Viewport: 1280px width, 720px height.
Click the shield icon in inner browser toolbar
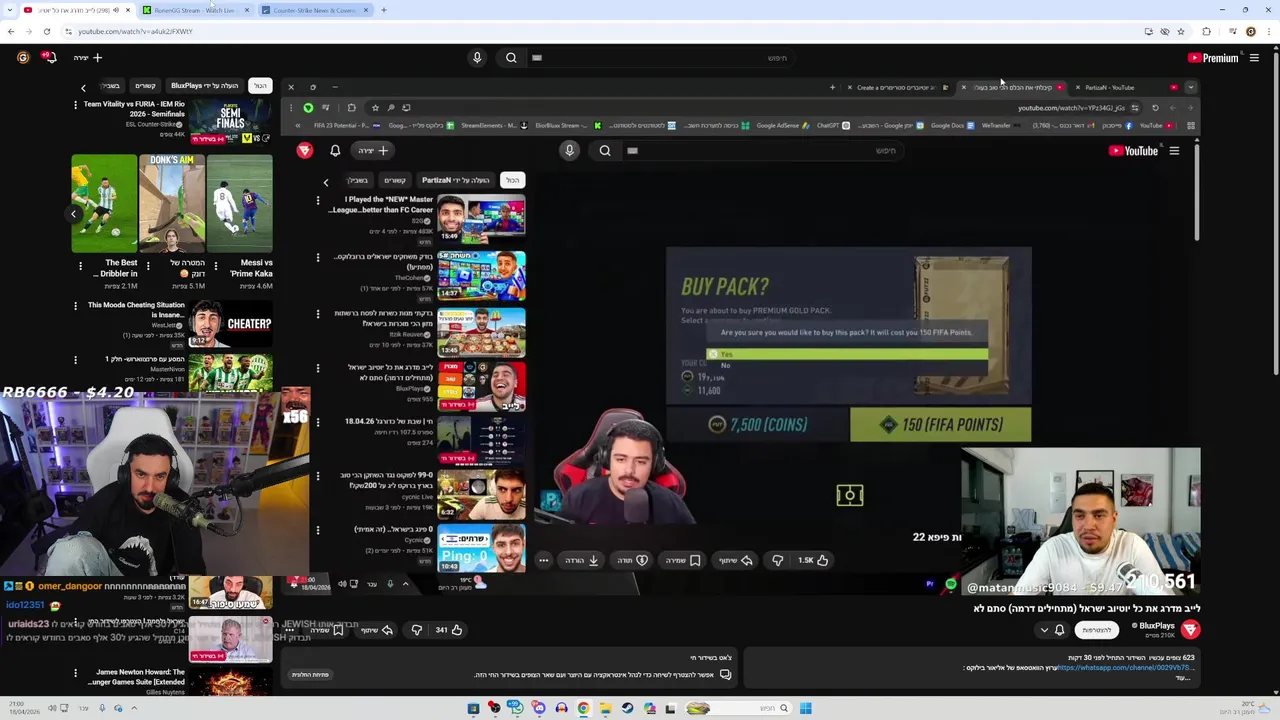308,108
